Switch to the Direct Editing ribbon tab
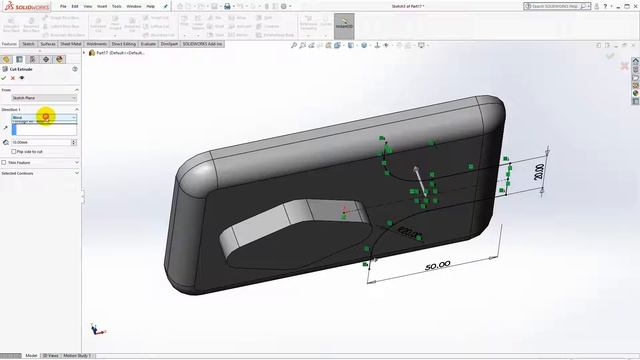 pyautogui.click(x=124, y=44)
